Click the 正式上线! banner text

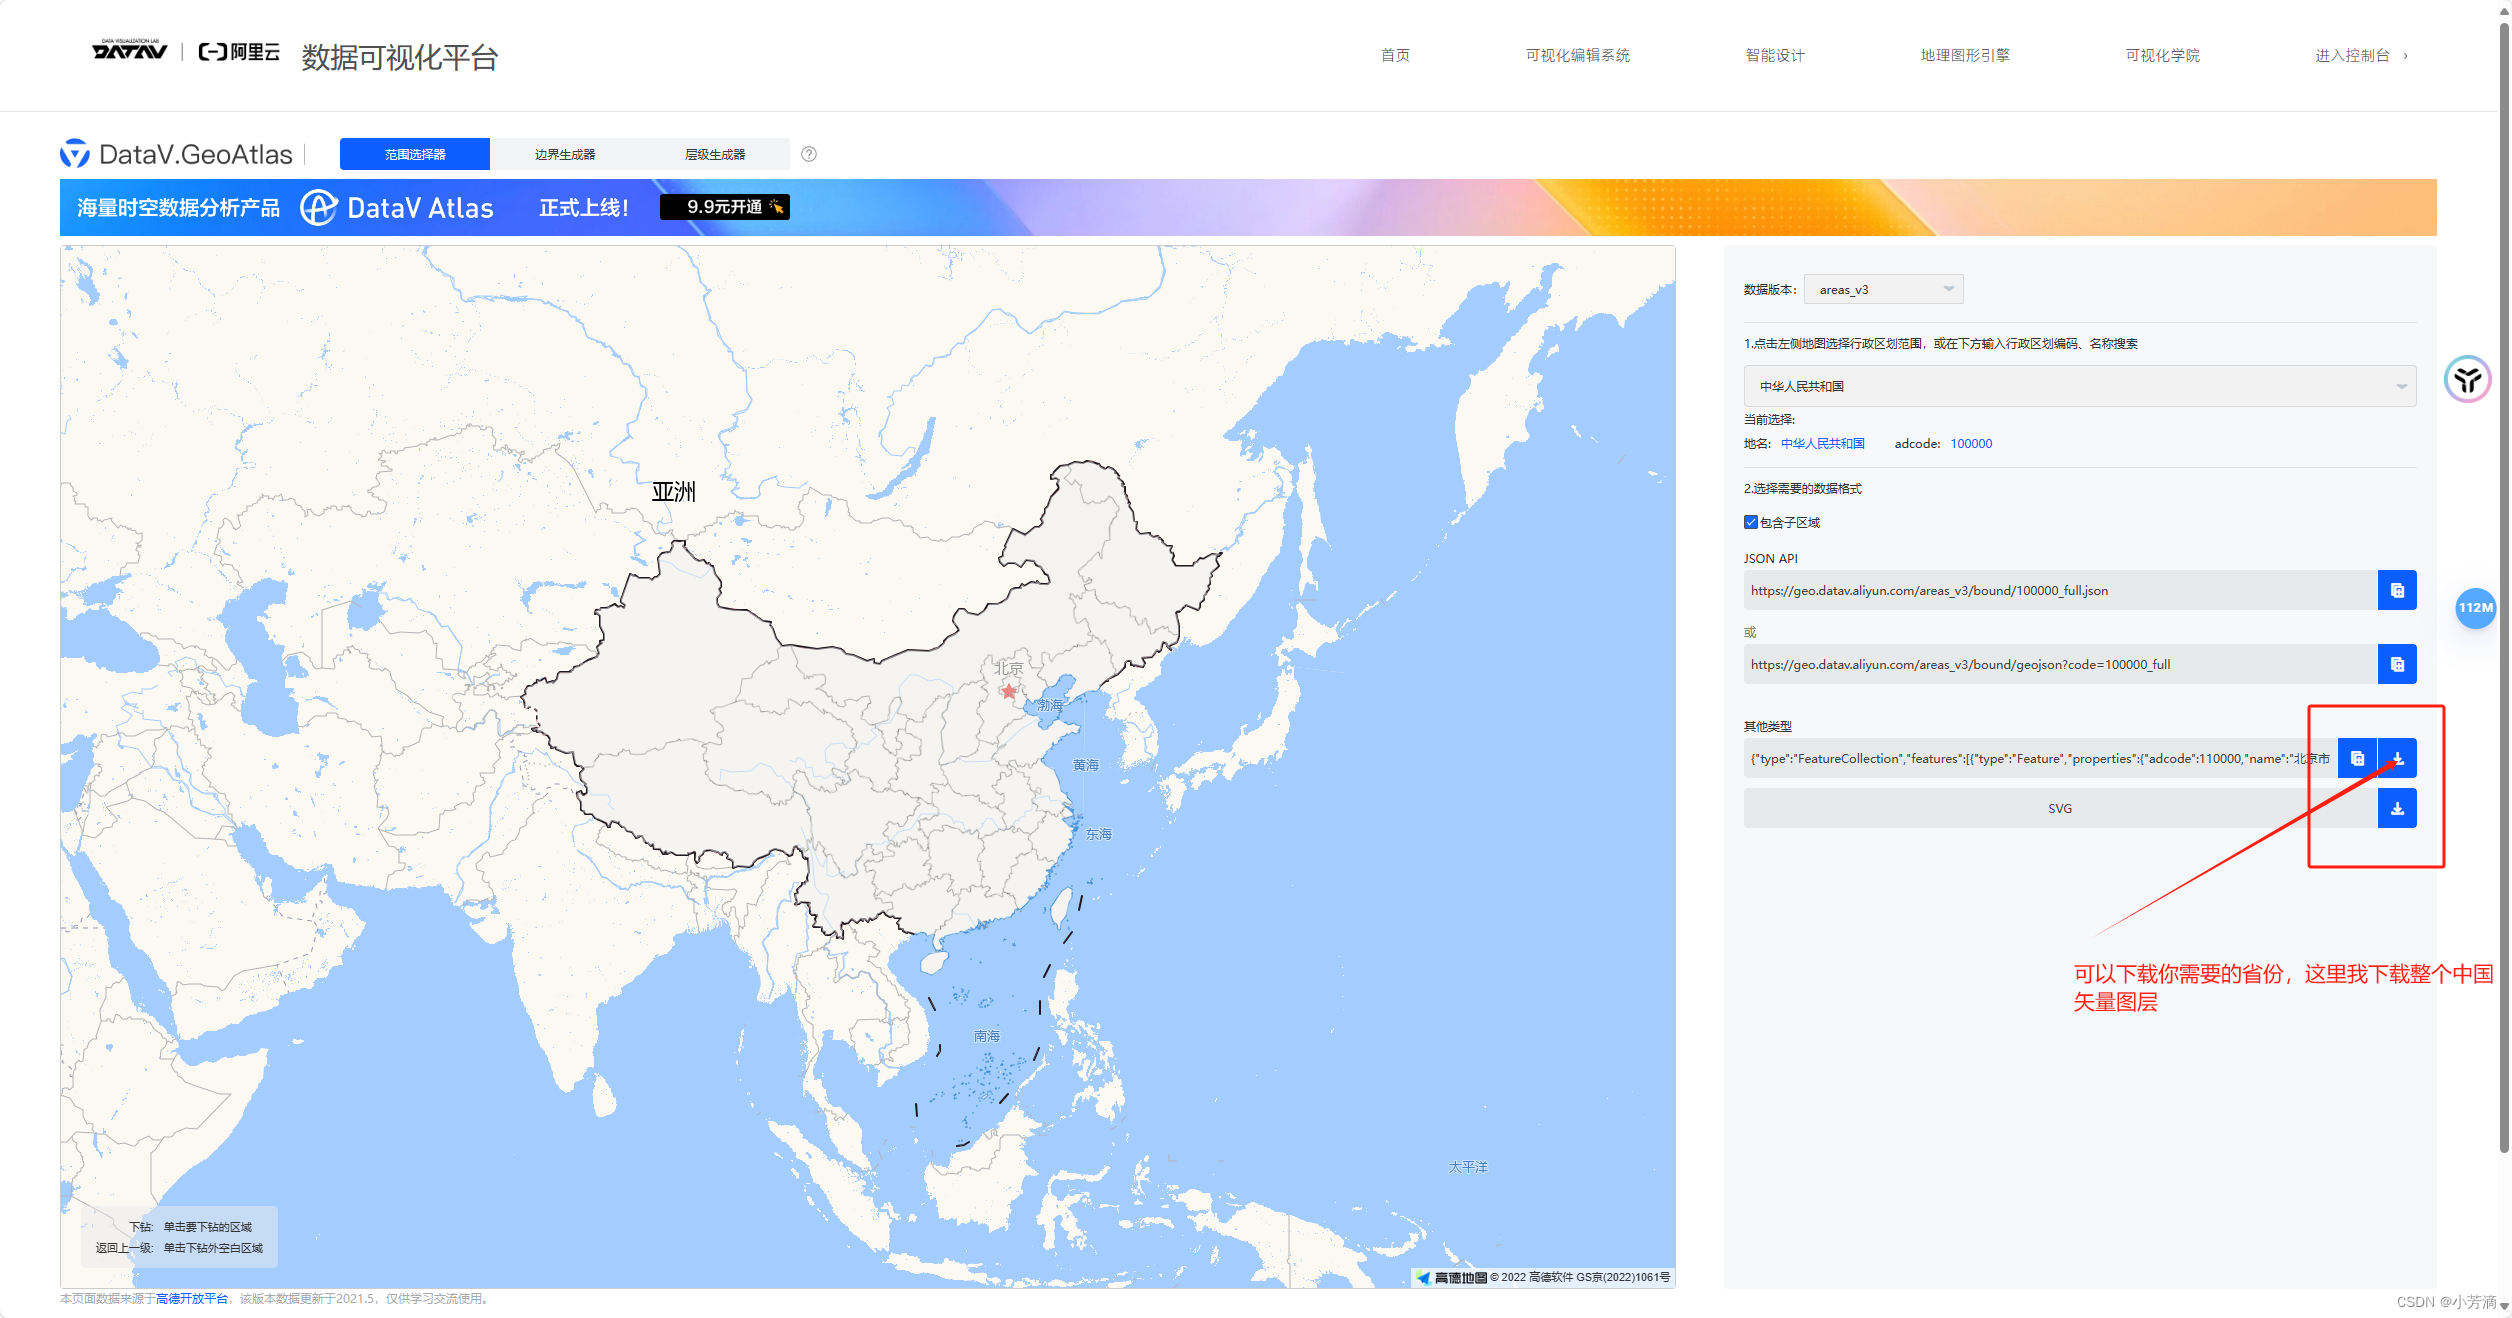584,207
